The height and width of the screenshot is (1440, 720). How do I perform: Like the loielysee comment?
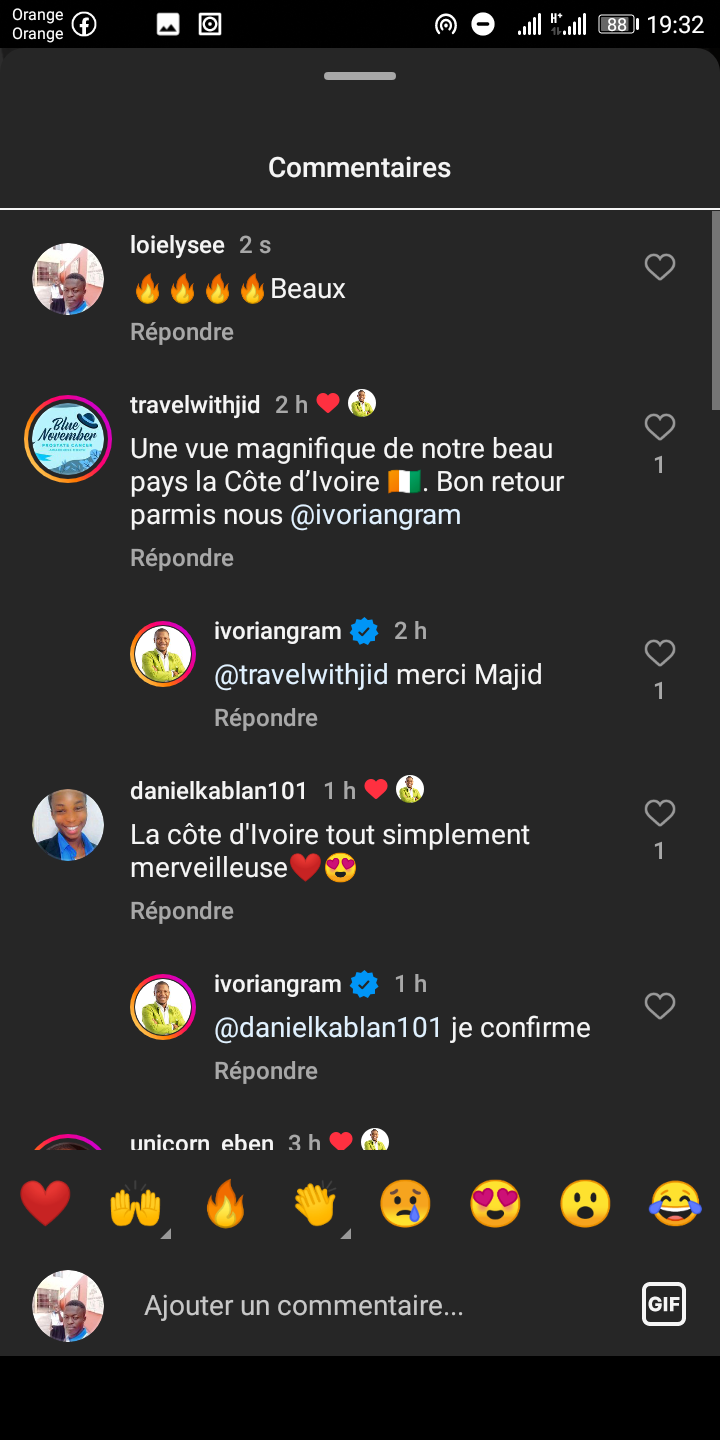659,267
